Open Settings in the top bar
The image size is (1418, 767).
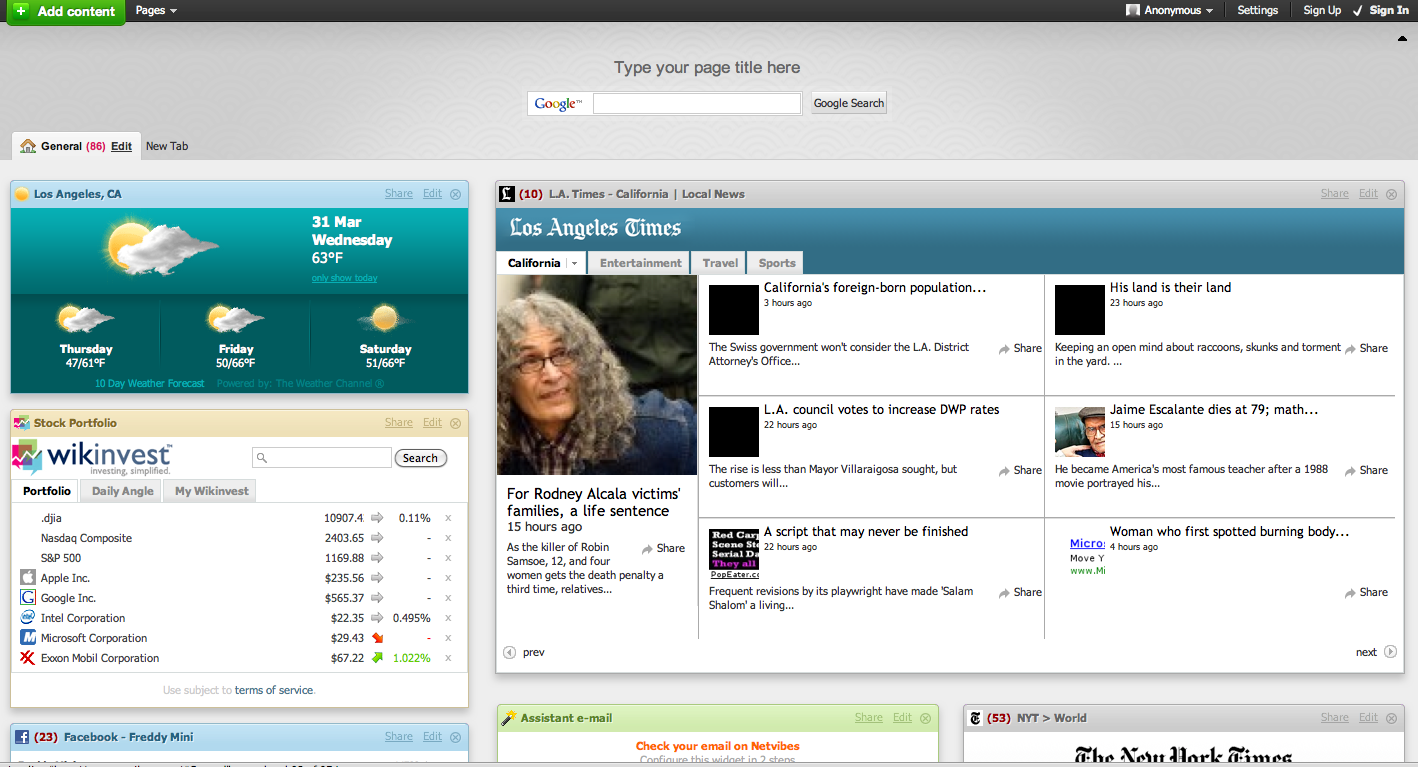coord(1258,11)
